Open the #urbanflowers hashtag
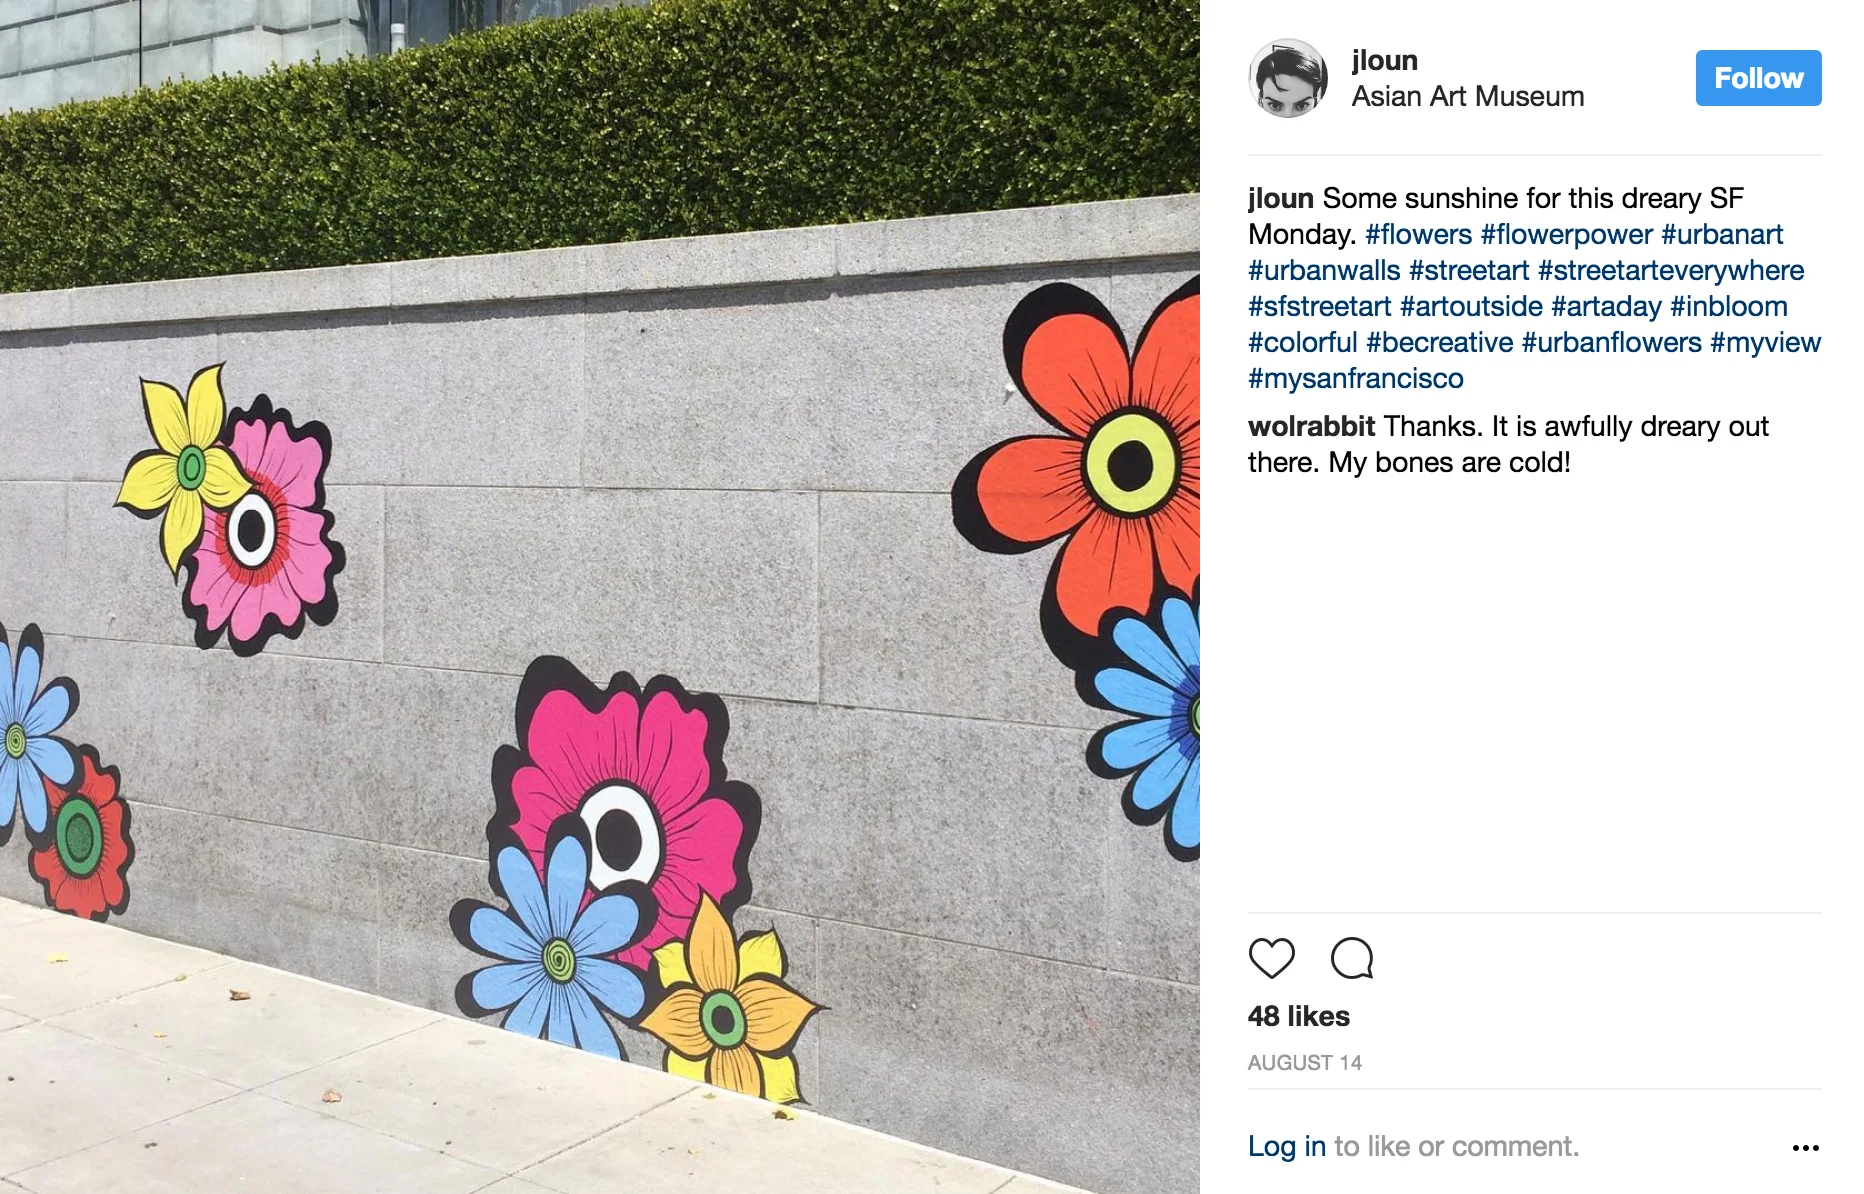The height and width of the screenshot is (1194, 1864). tap(1611, 342)
